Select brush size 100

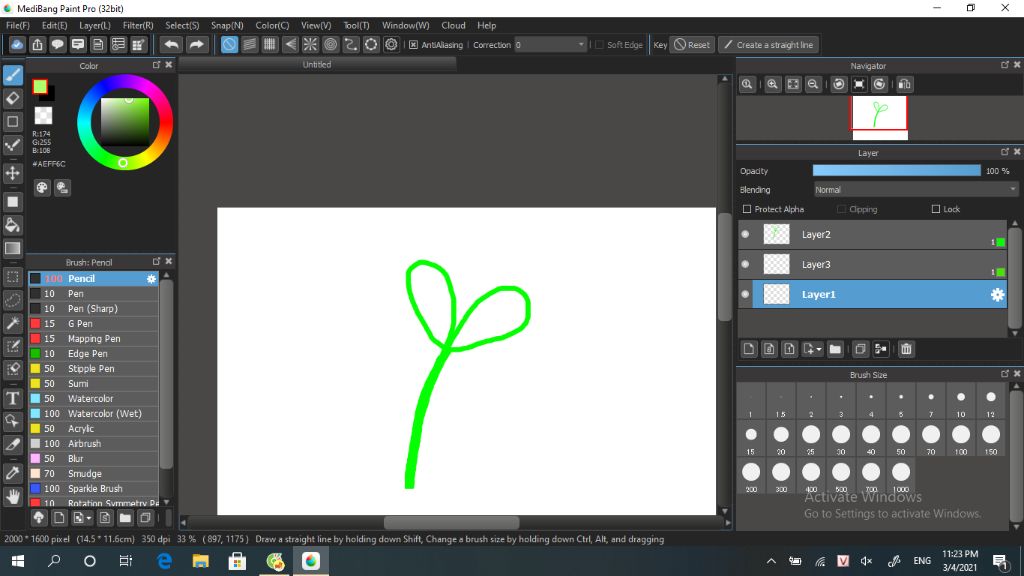click(961, 438)
